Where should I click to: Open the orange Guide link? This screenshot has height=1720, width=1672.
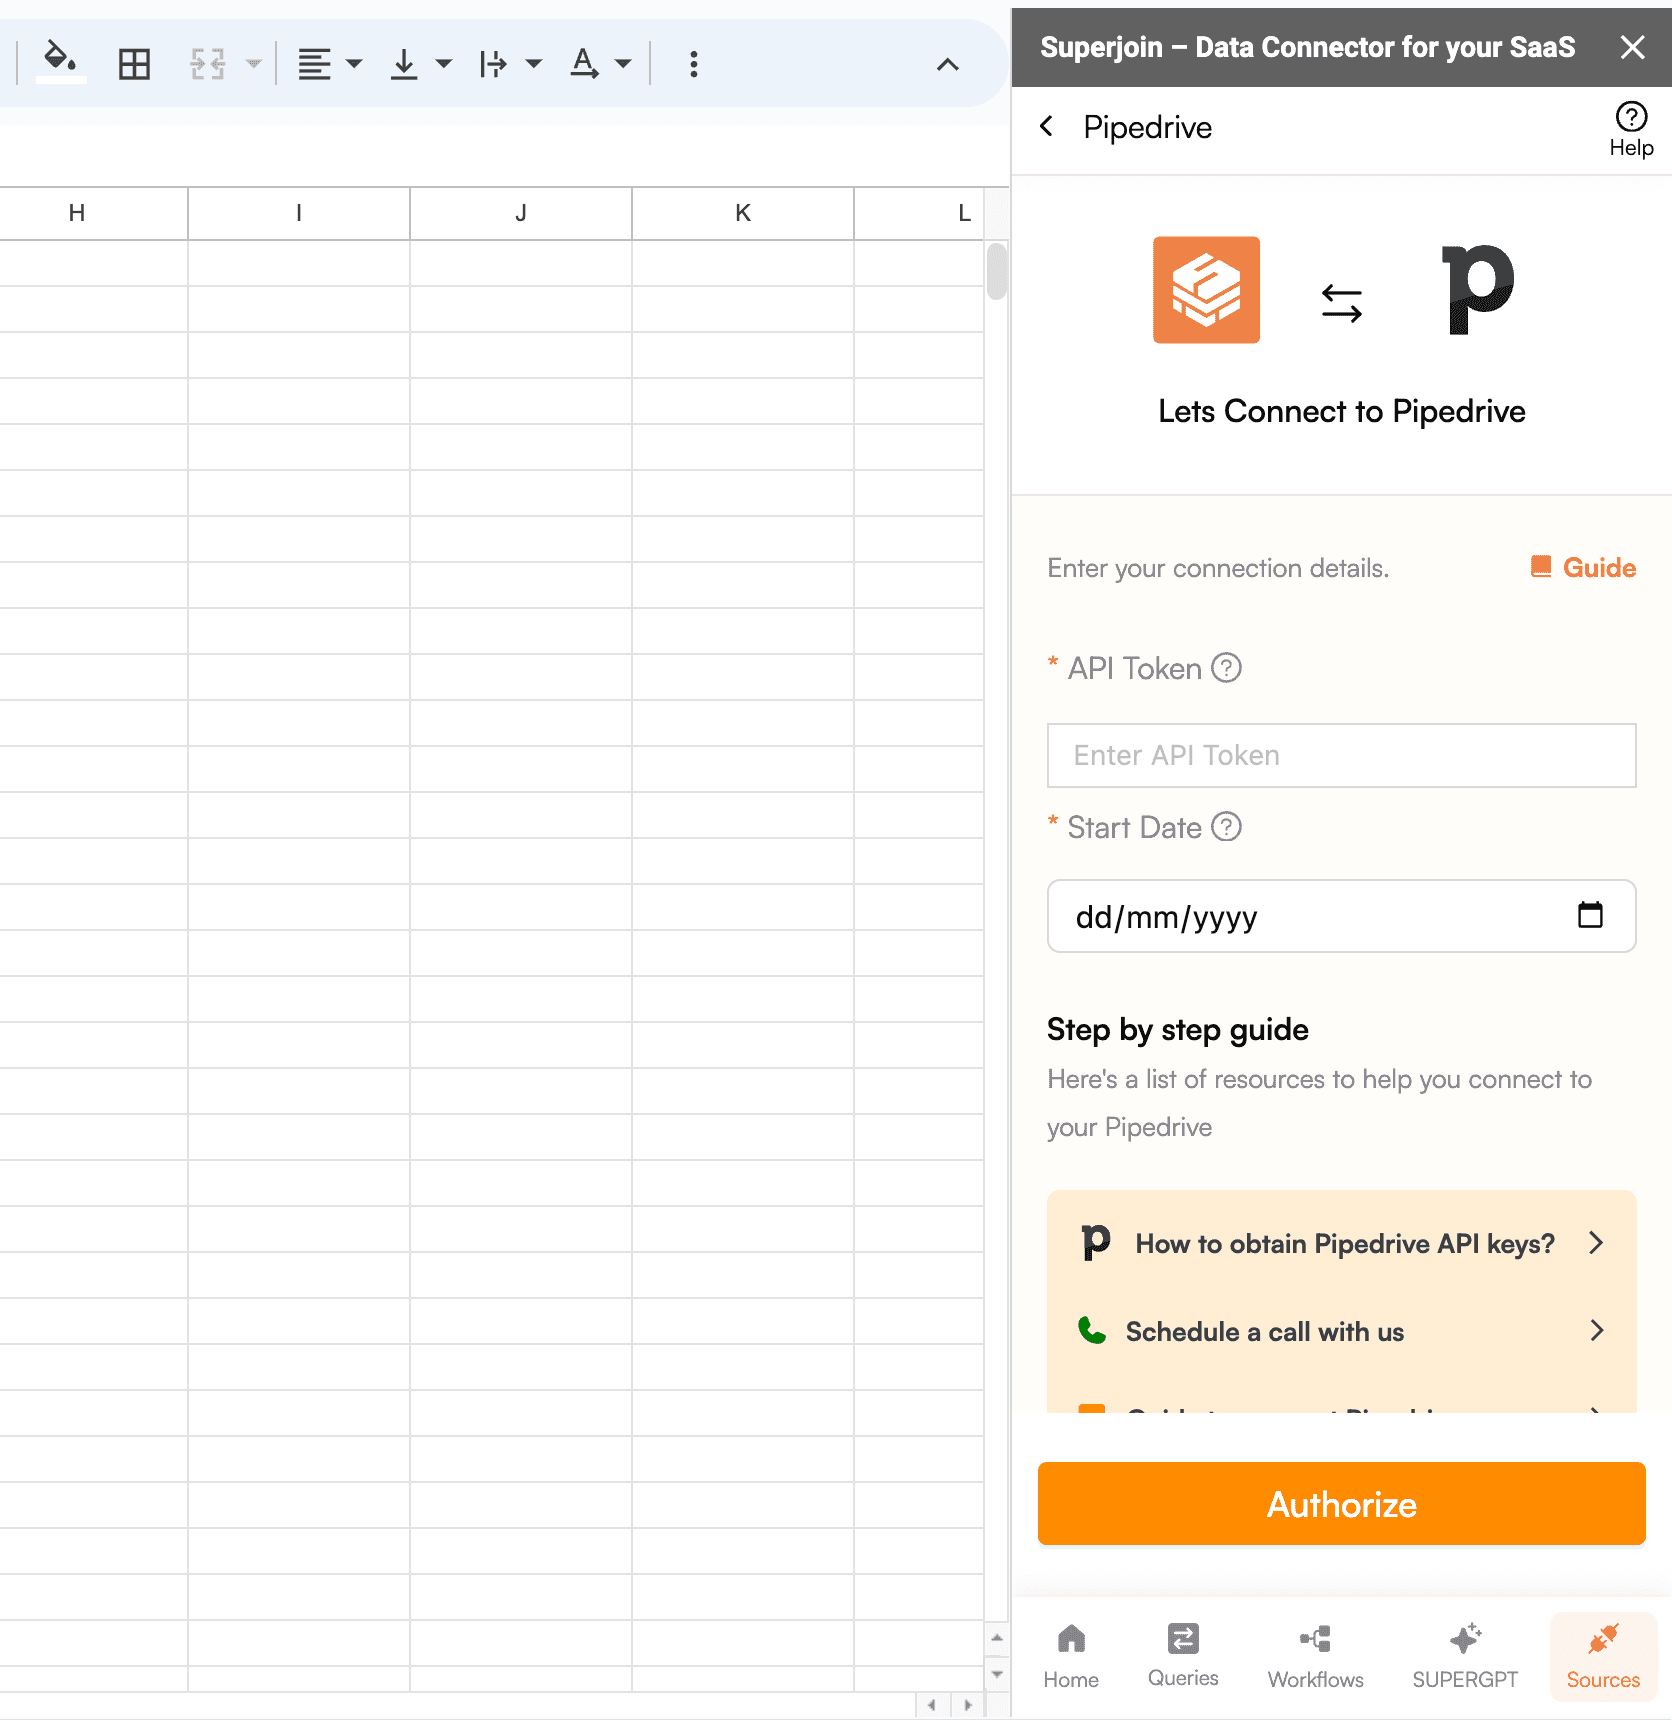coord(1584,568)
